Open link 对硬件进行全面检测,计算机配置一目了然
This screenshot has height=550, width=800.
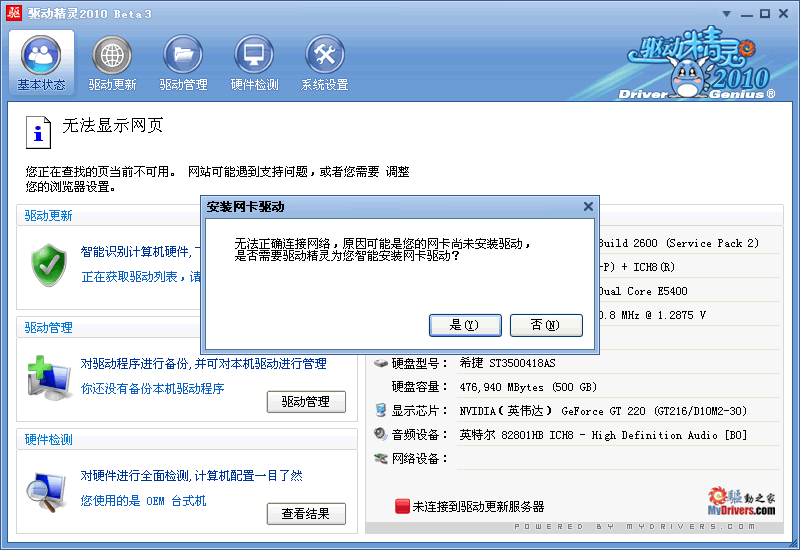[191, 476]
